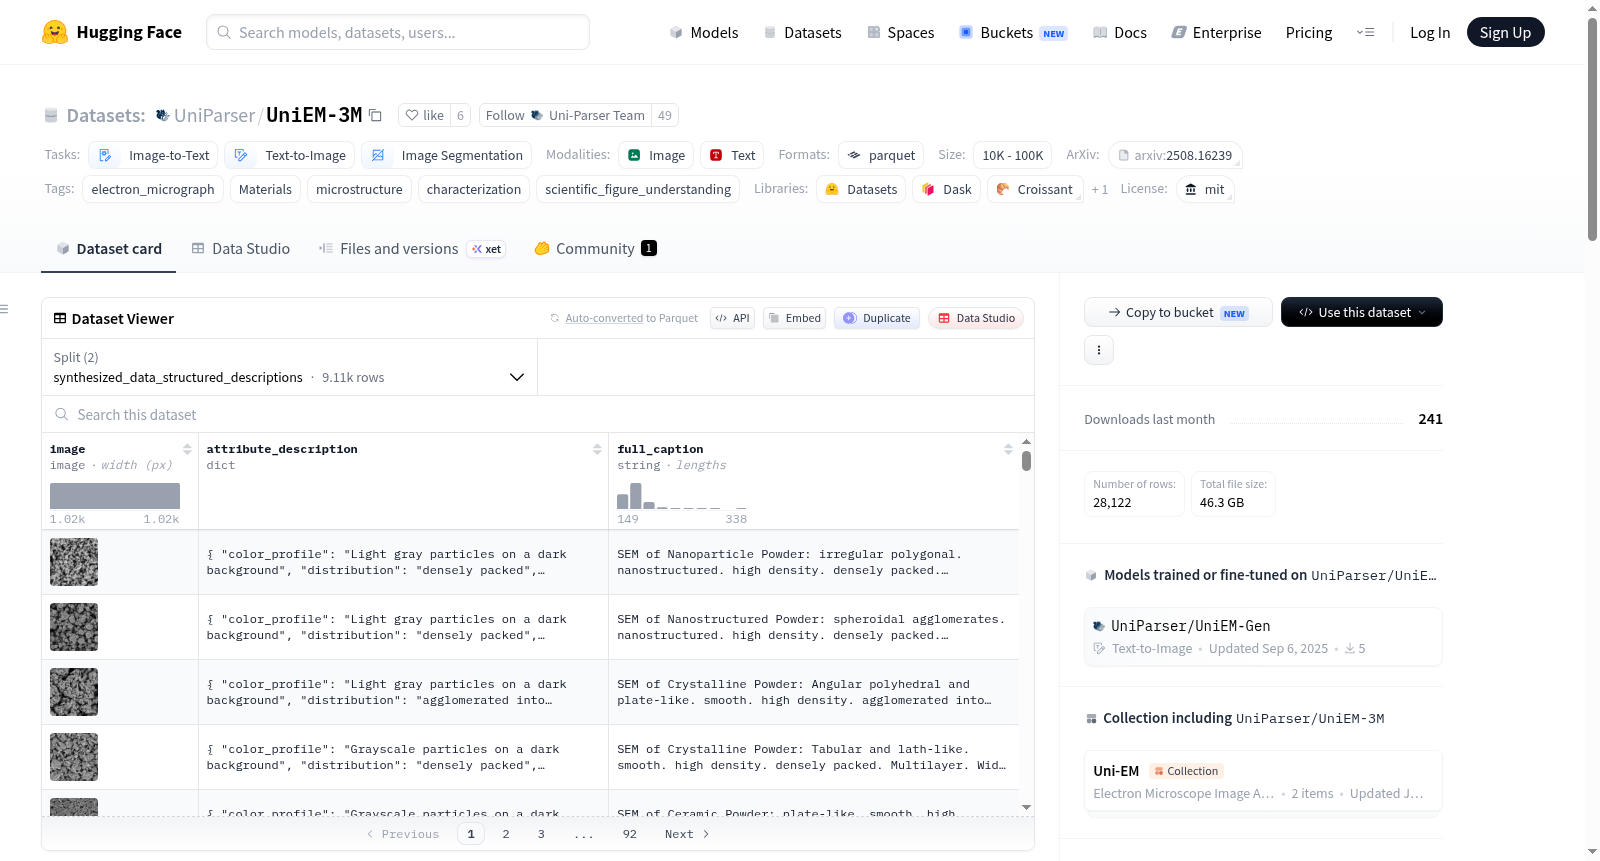1600x861 pixels.
Task: Select the scientific_figure_understanding tag
Action: 638,189
